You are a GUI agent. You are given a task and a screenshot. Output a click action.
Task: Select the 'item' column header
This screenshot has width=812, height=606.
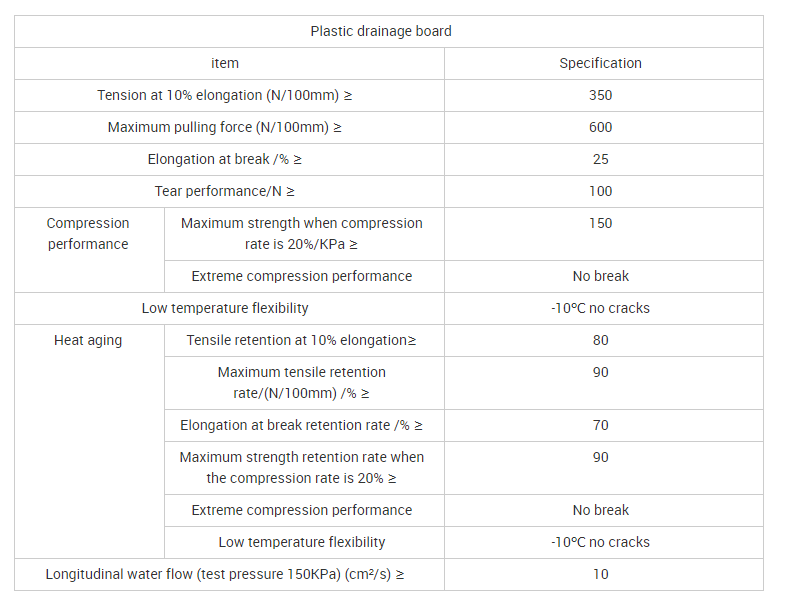pos(225,63)
